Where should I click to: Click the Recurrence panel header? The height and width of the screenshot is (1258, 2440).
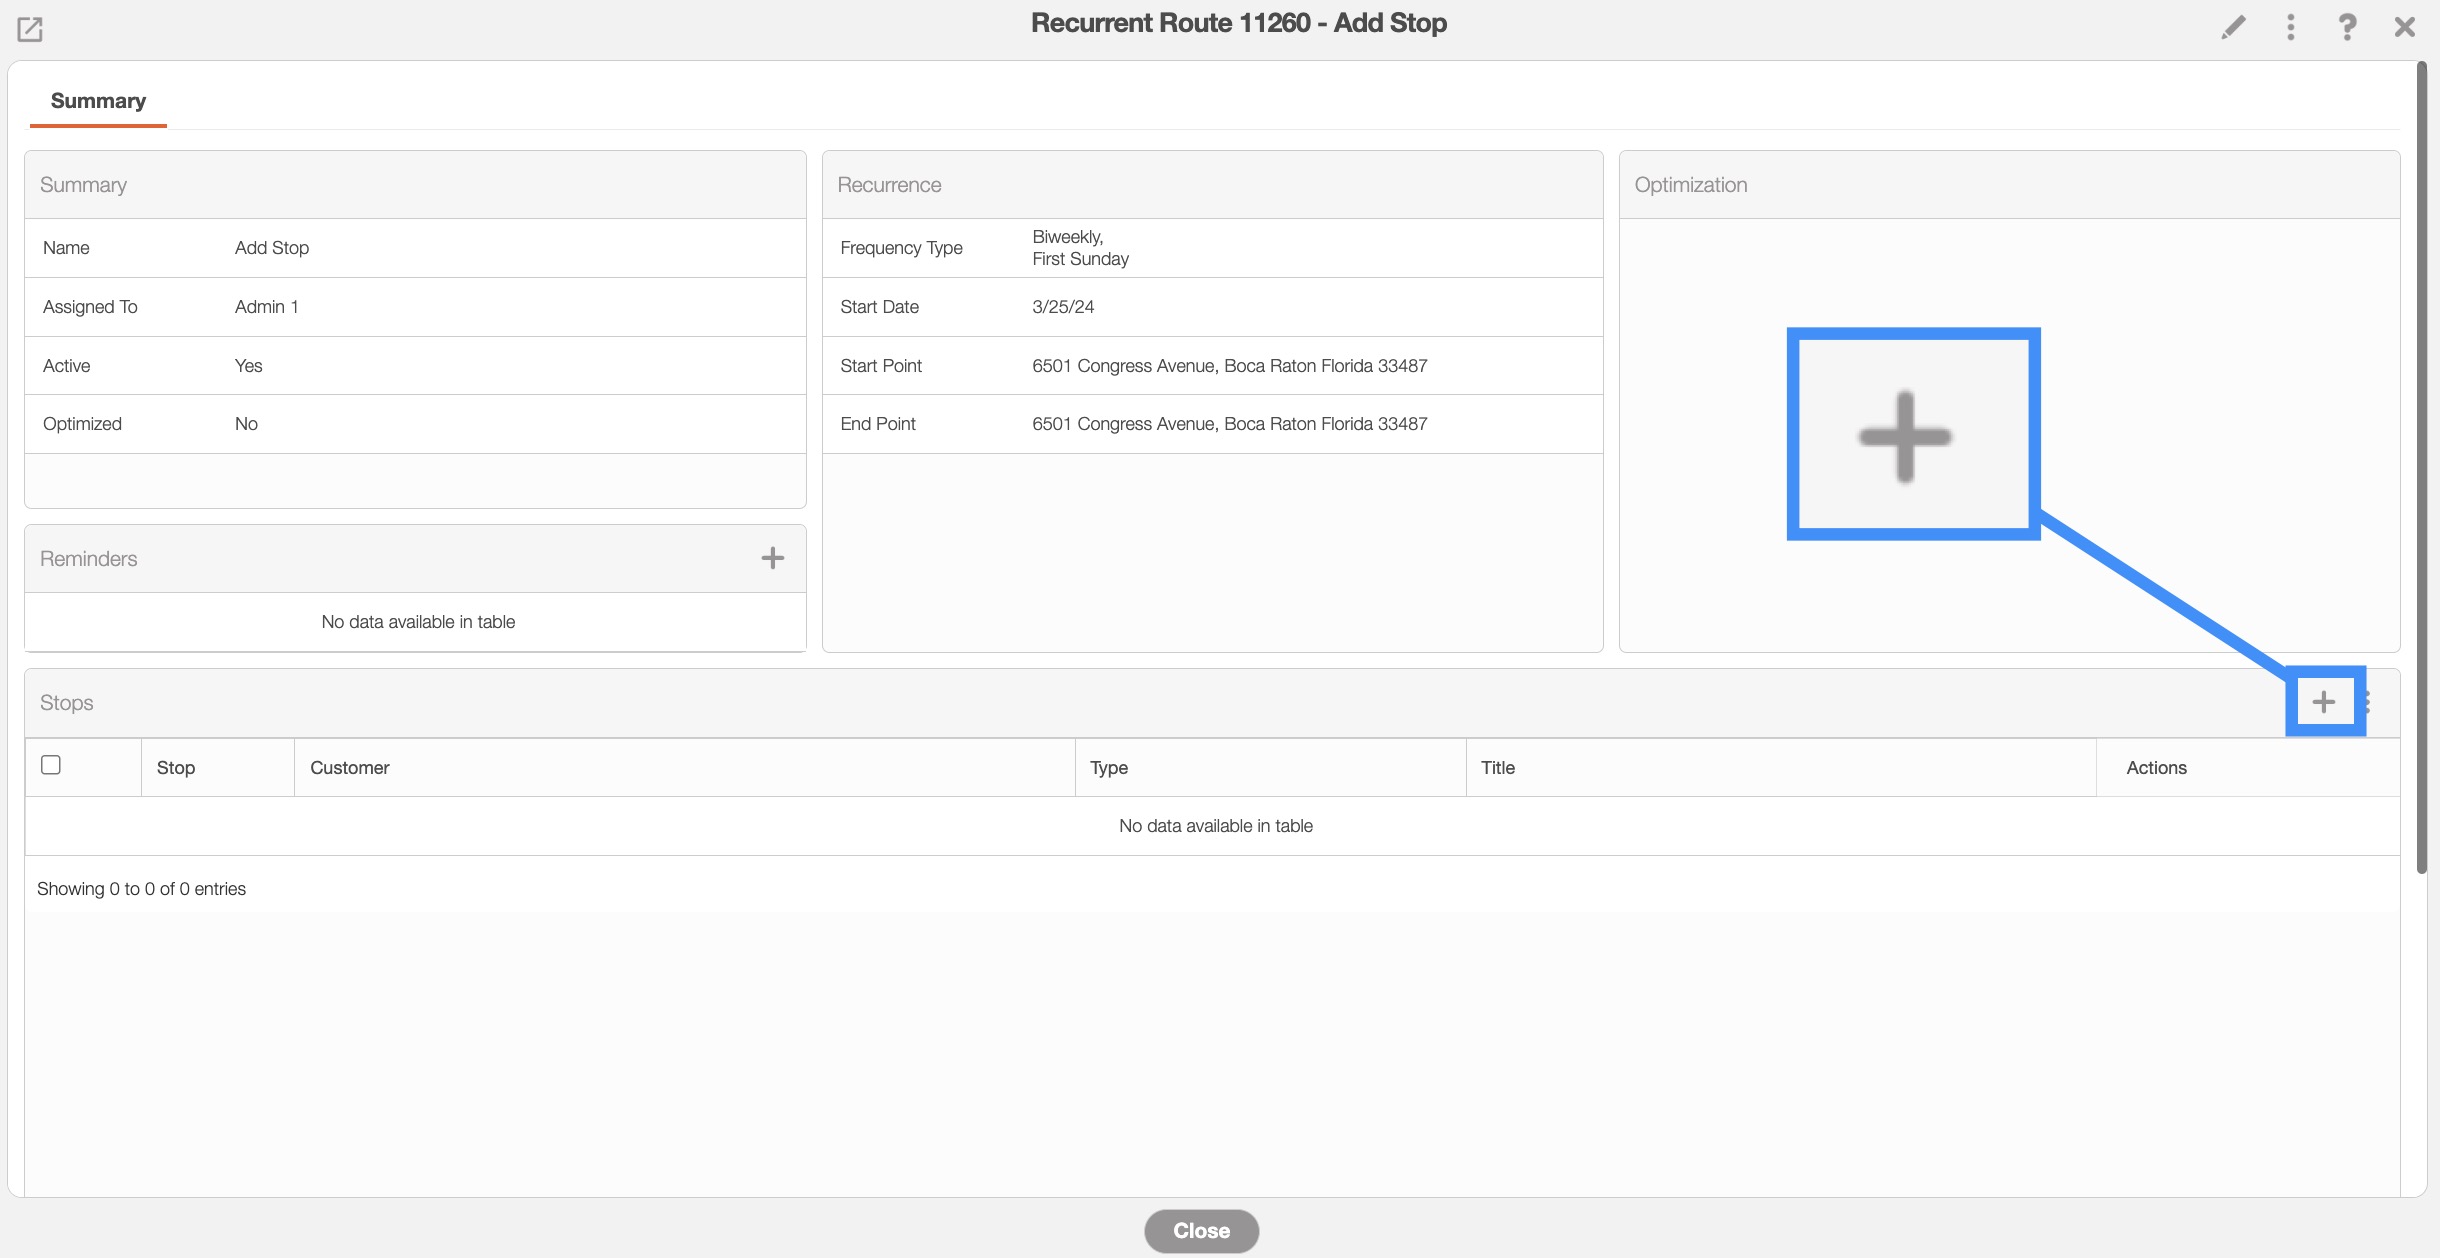(x=889, y=185)
